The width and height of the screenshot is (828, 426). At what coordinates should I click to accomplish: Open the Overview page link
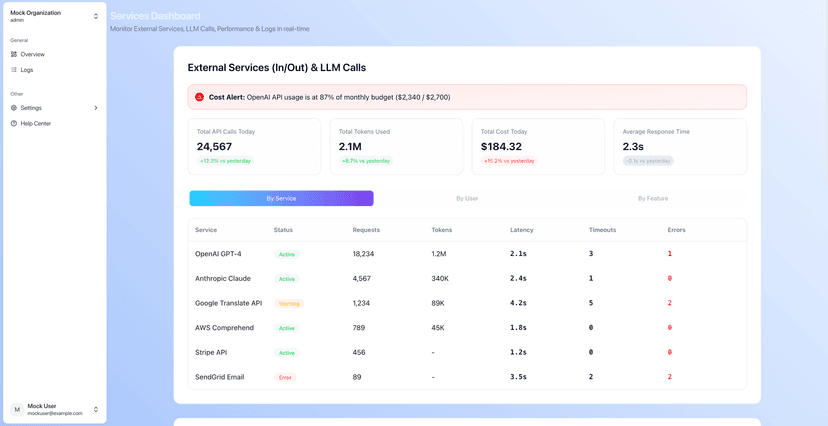click(x=33, y=54)
